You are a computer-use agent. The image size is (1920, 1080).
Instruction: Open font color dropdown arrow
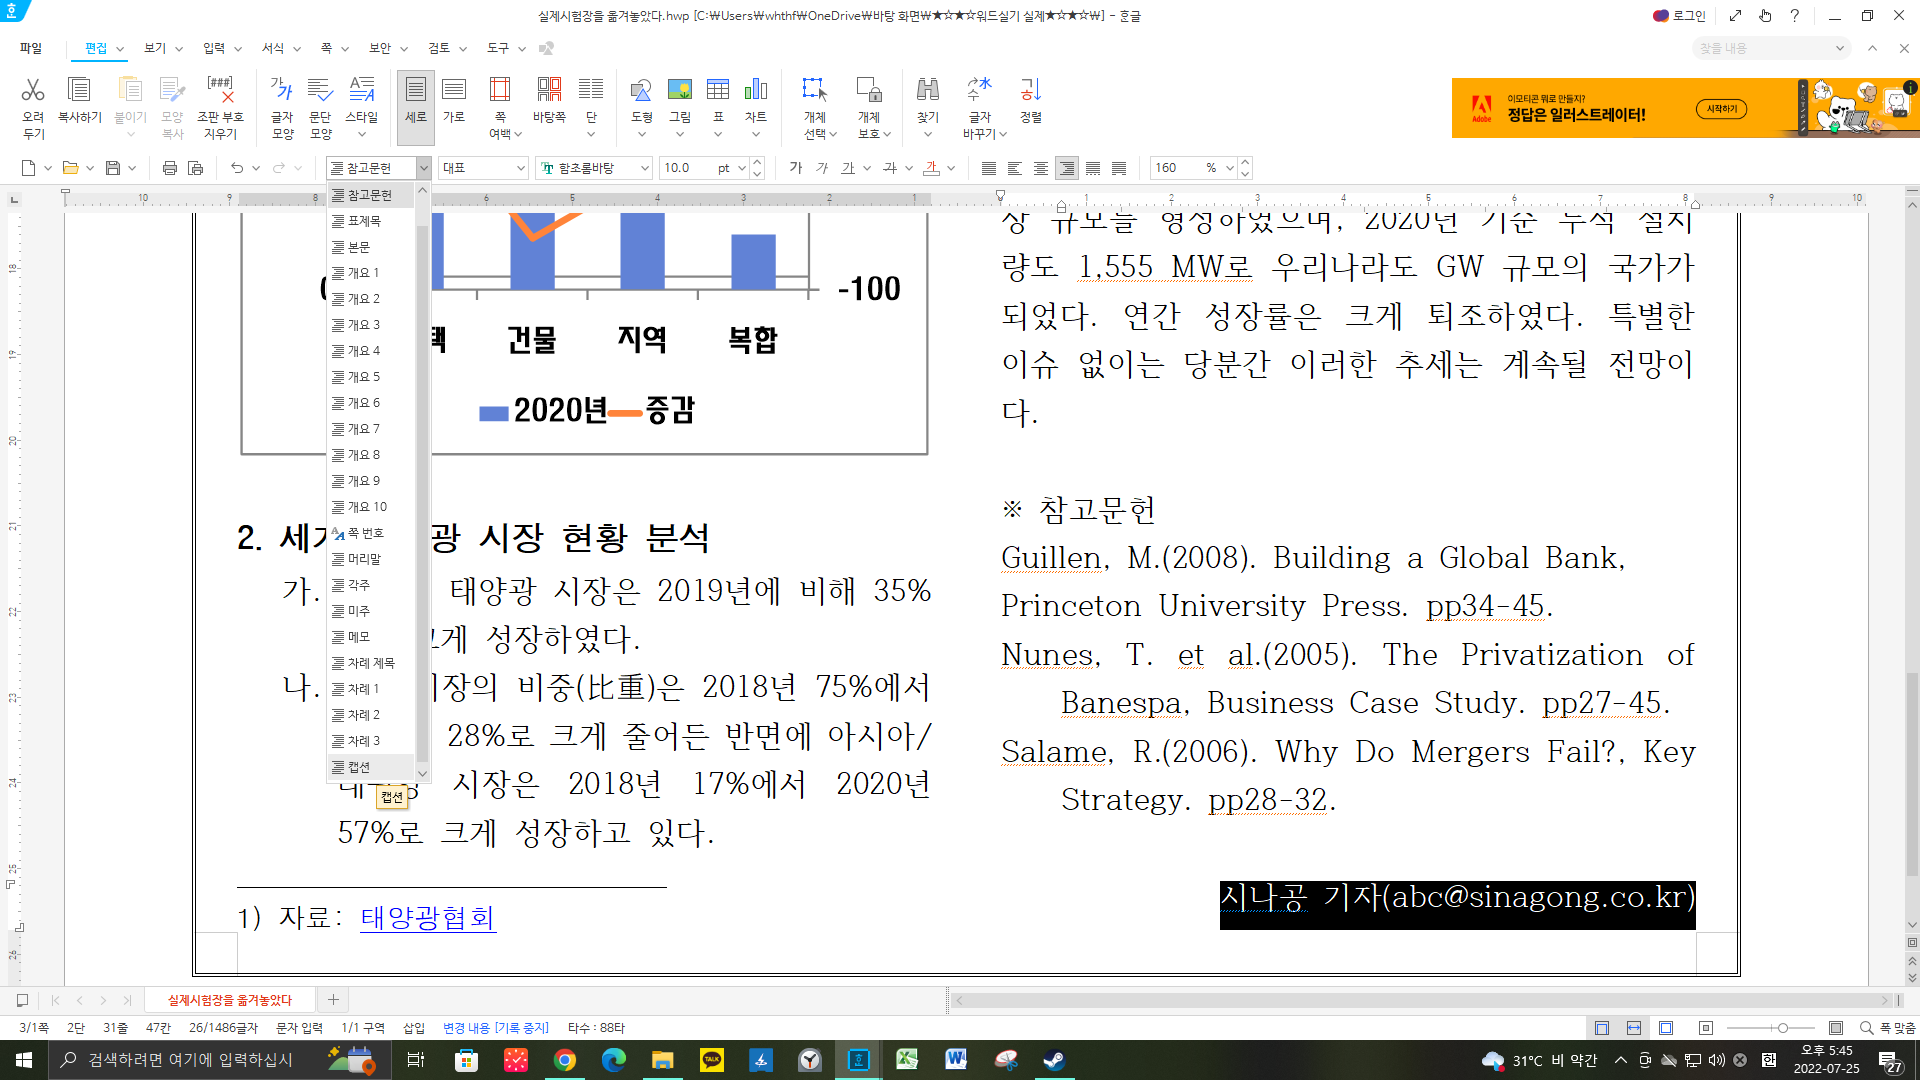pos(951,168)
